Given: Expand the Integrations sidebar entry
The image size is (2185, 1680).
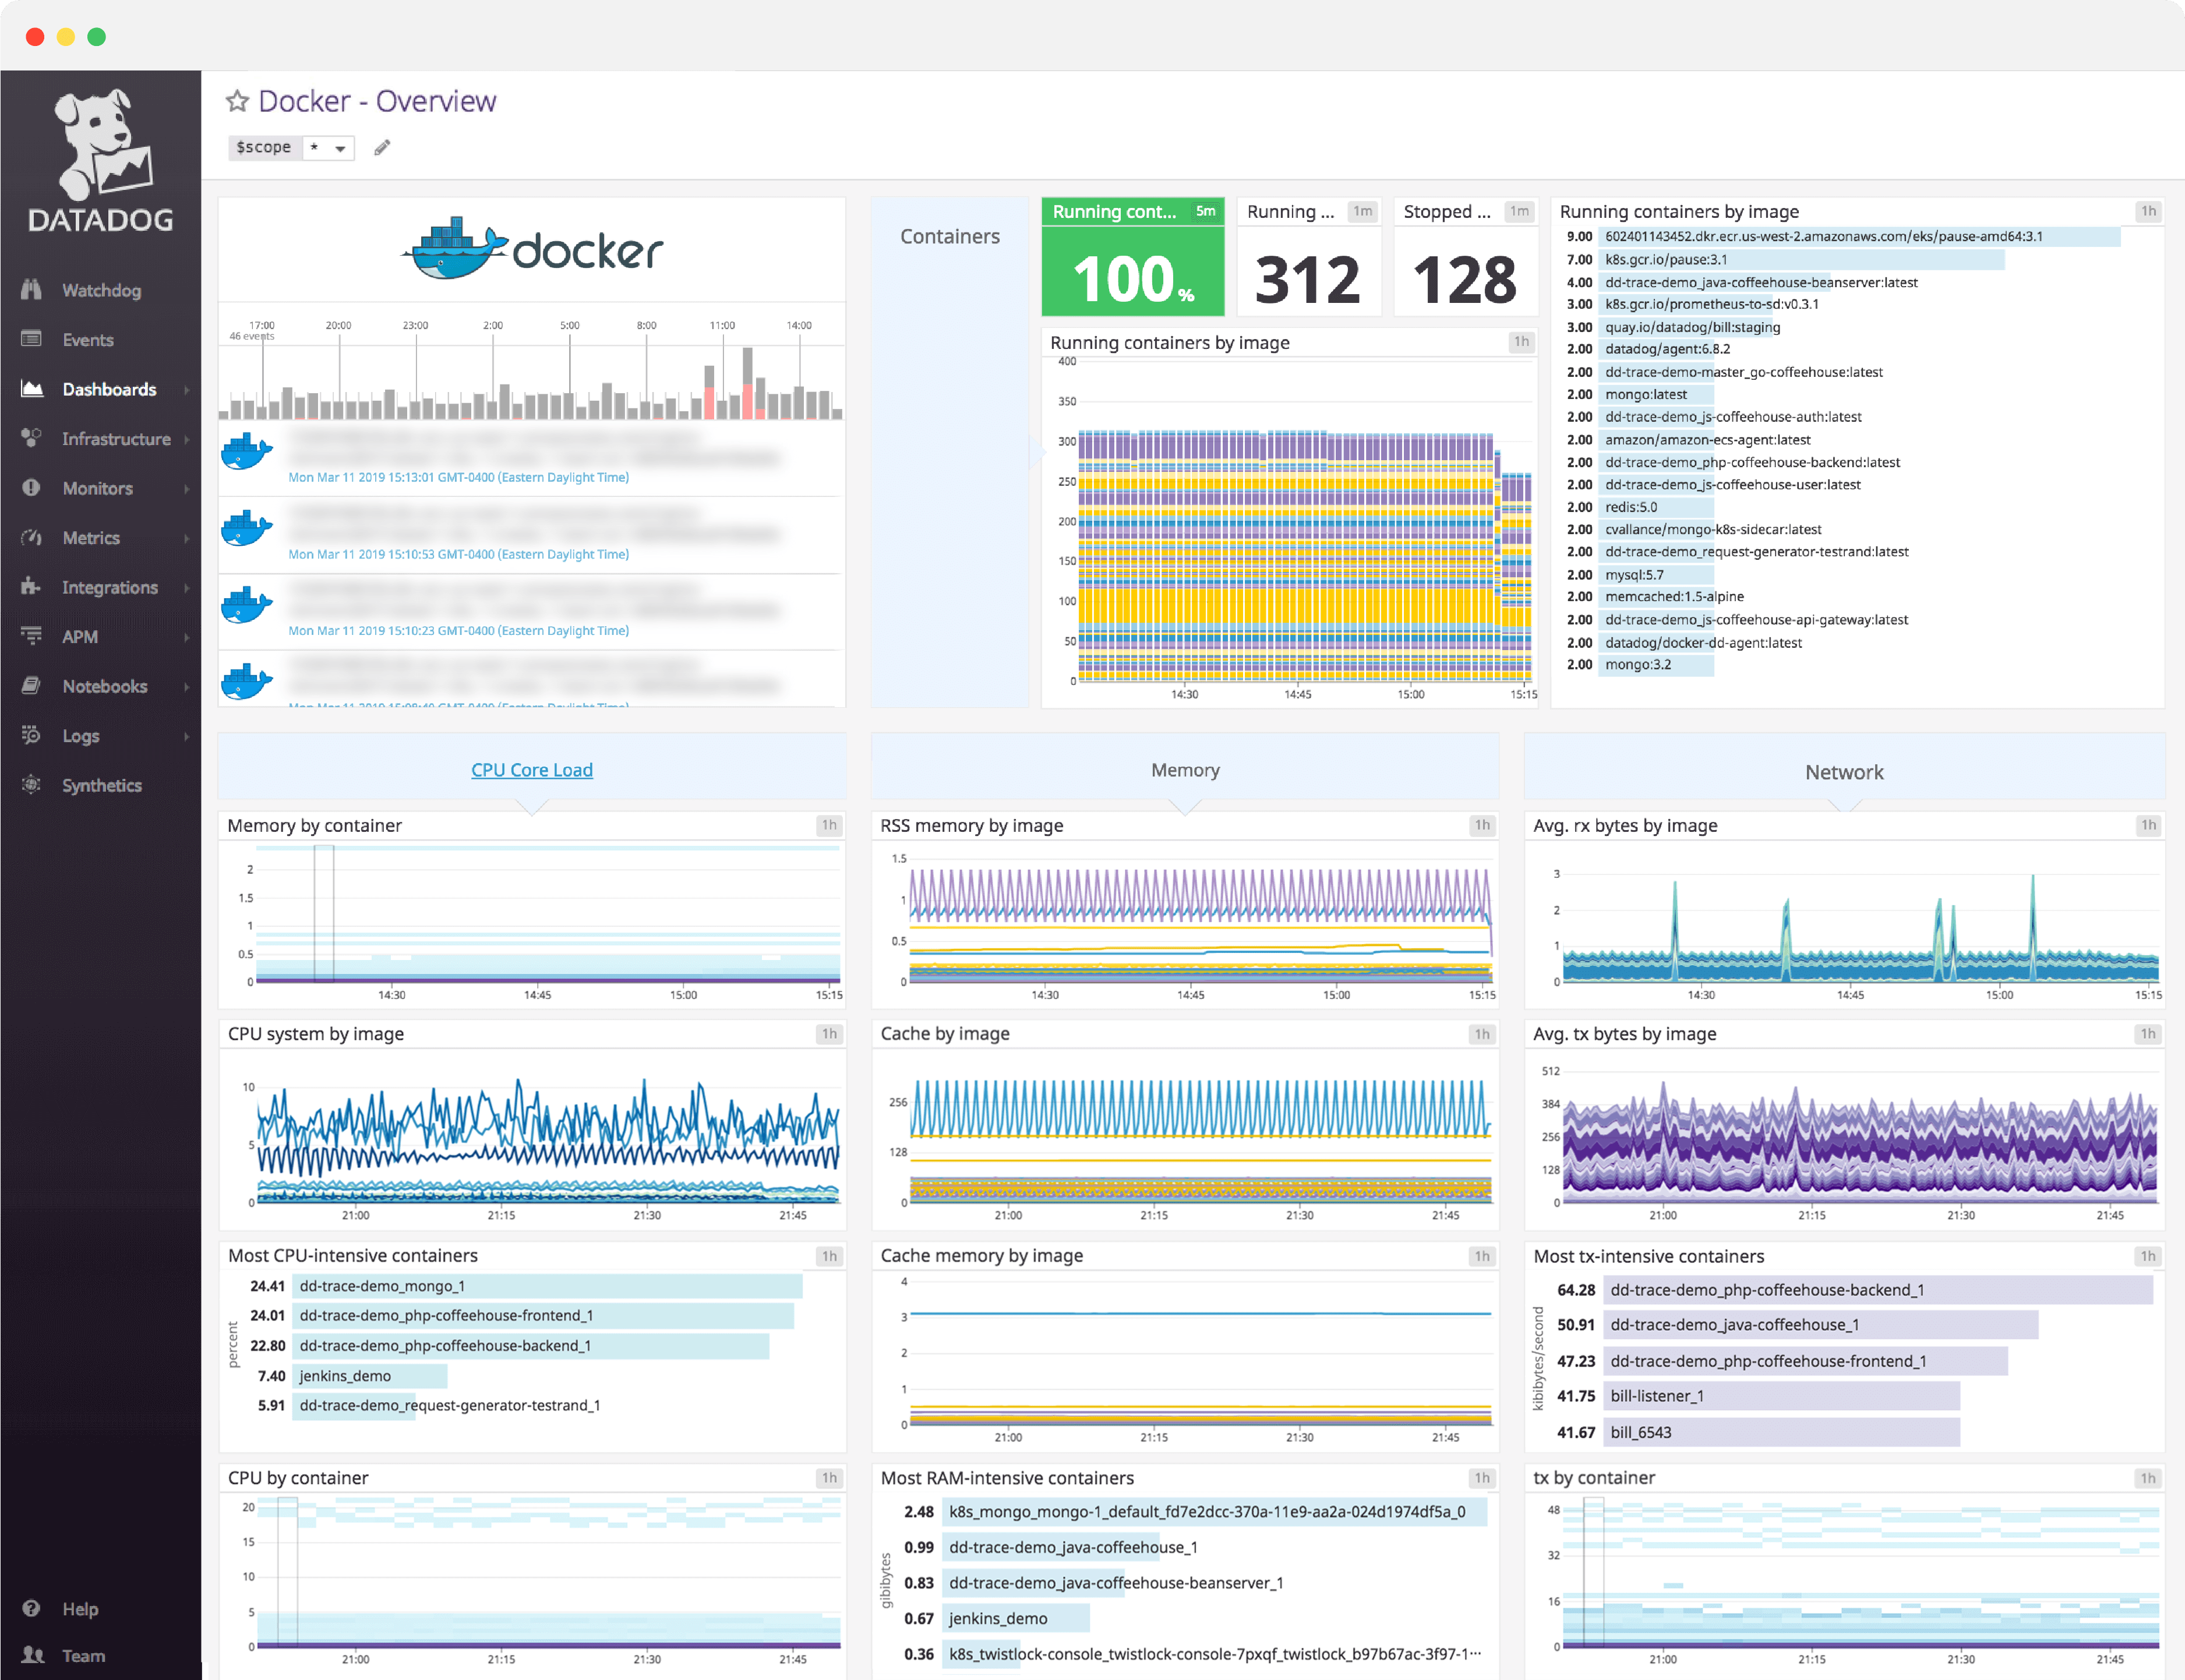Looking at the screenshot, I should (x=109, y=587).
